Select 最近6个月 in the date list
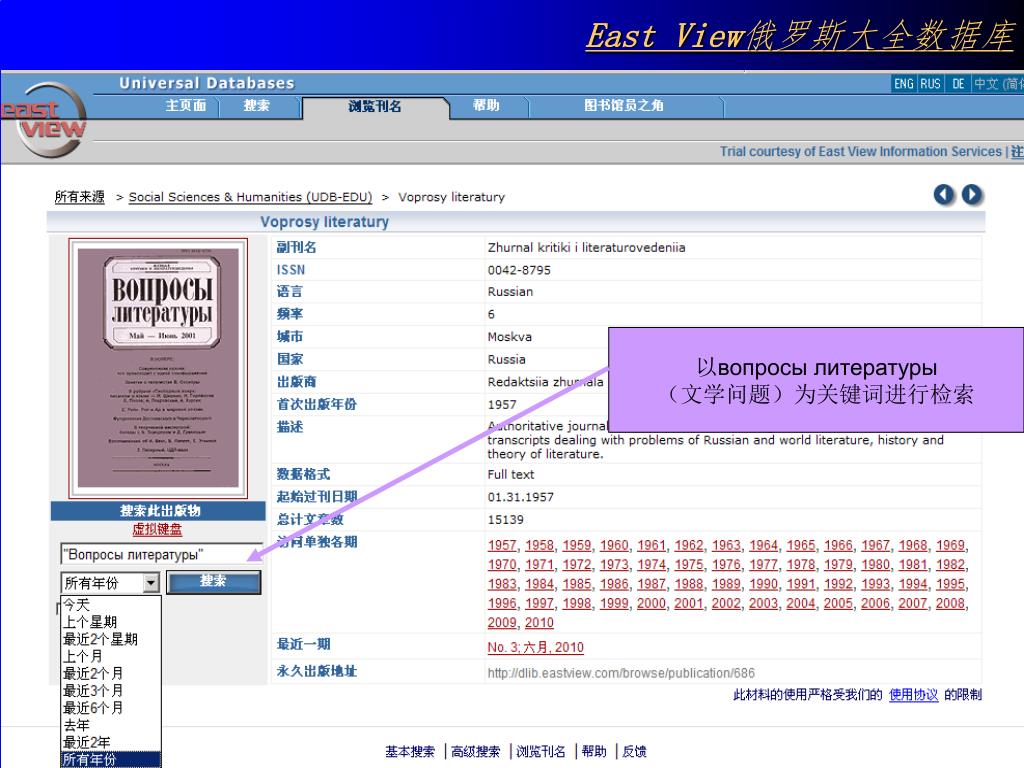Image resolution: width=1024 pixels, height=768 pixels. [x=93, y=708]
